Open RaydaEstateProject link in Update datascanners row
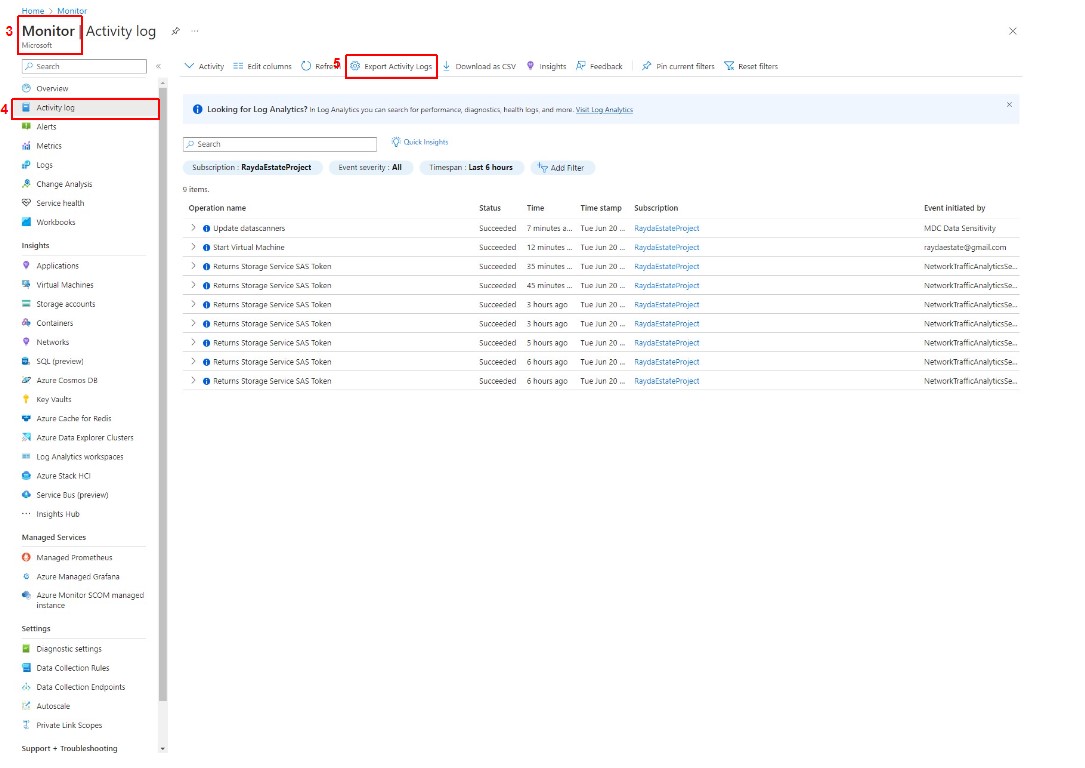 [666, 228]
